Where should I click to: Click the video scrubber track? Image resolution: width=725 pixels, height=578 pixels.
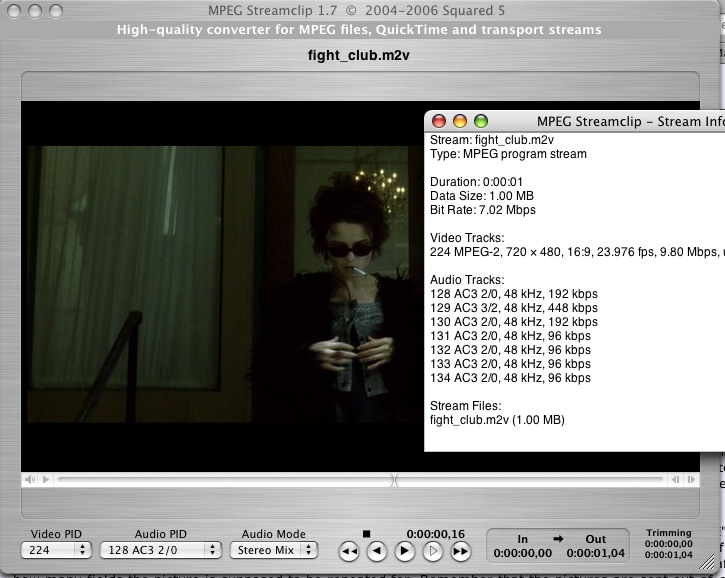tap(361, 480)
